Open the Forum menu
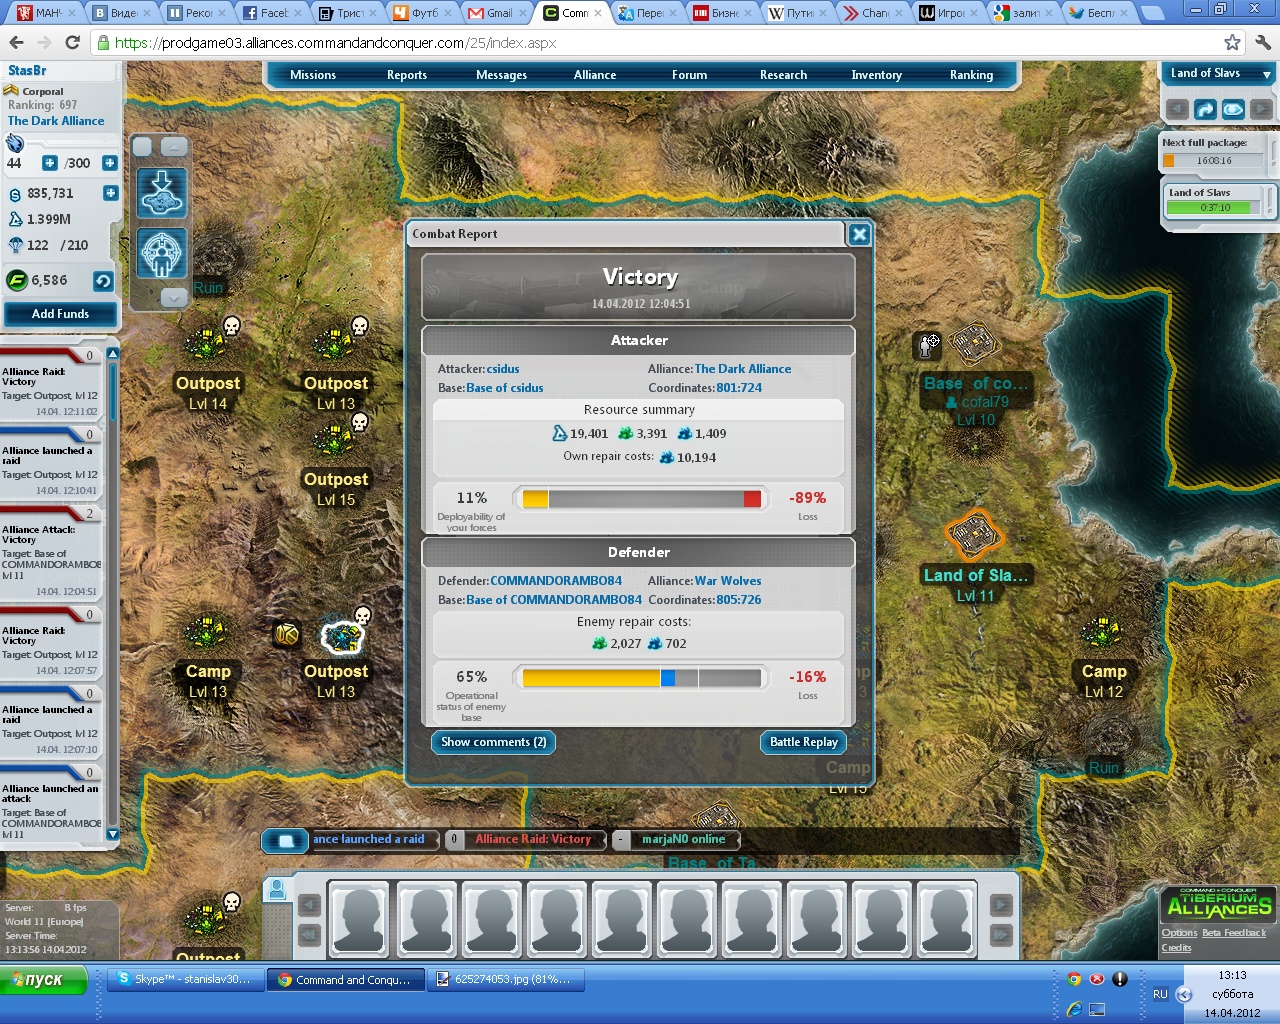Screen dimensions: 1280x1024 pos(689,75)
